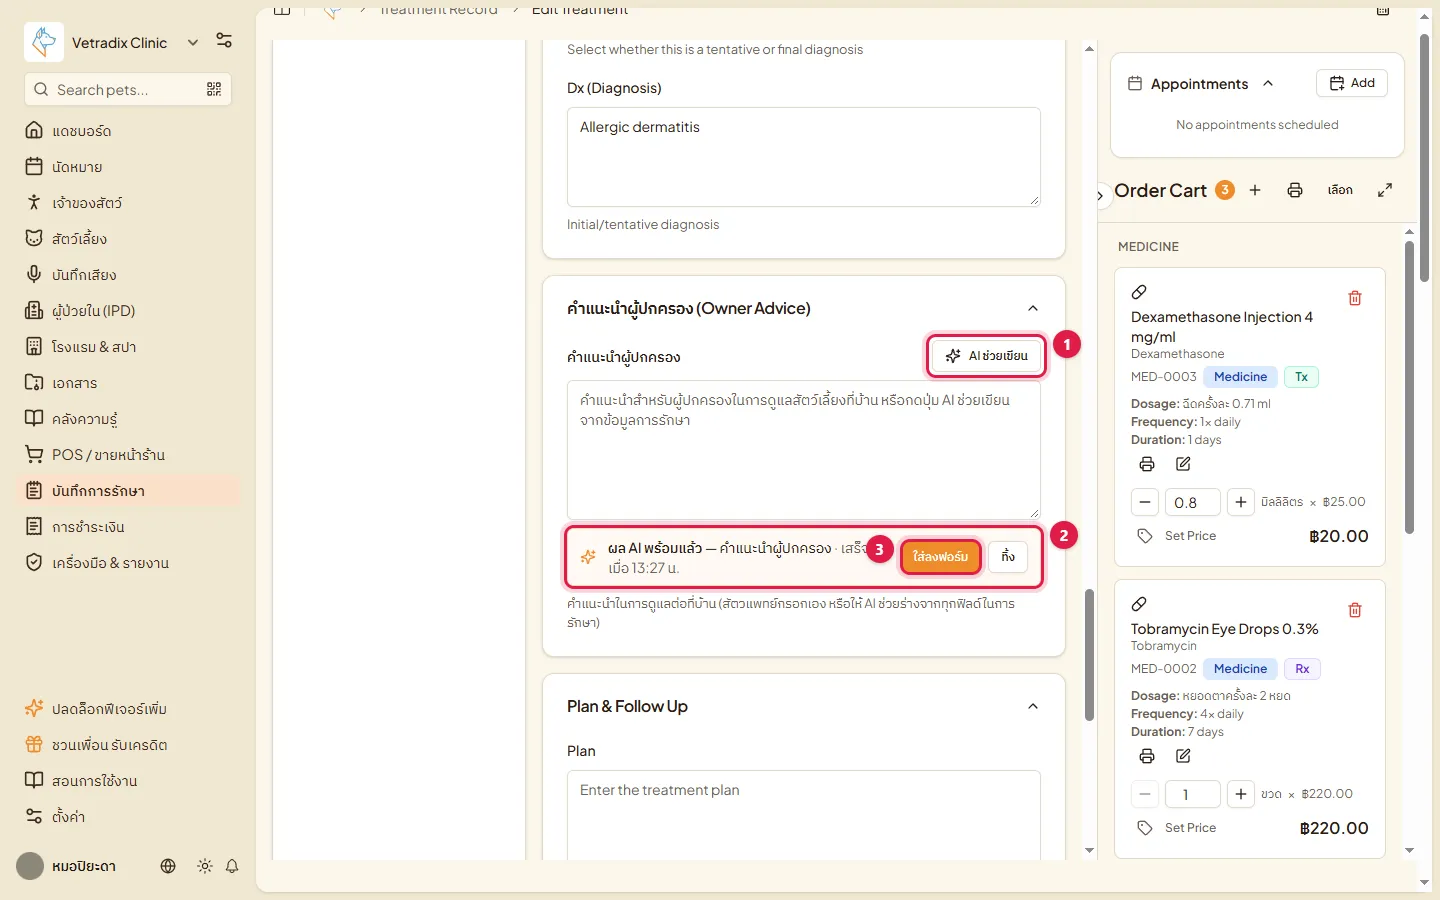Collapse the Appointments section

(1268, 84)
